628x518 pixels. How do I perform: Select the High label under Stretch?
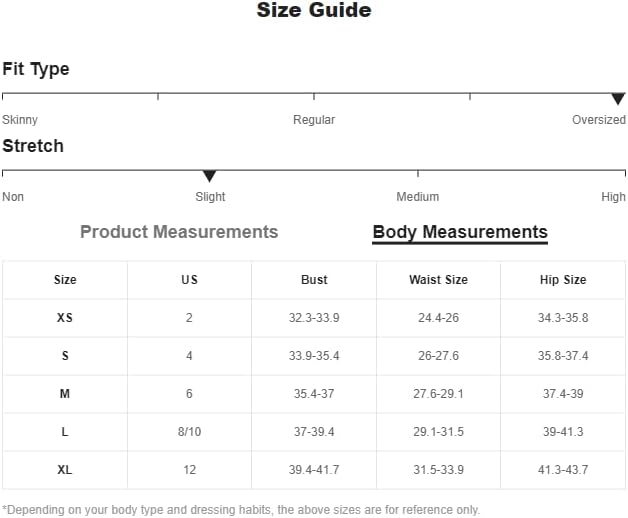point(613,197)
